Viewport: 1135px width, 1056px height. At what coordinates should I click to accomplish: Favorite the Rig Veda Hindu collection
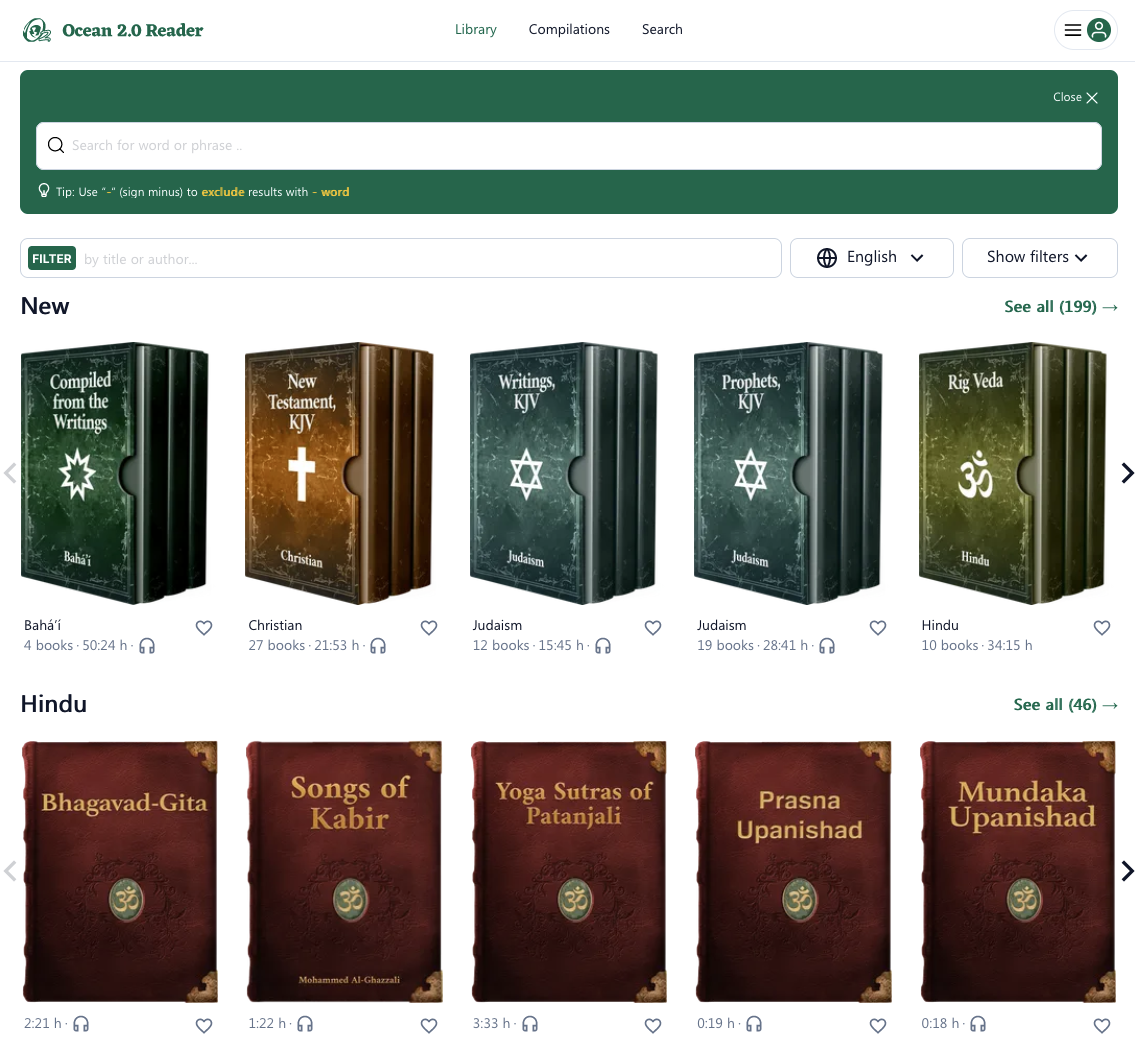[1102, 627]
